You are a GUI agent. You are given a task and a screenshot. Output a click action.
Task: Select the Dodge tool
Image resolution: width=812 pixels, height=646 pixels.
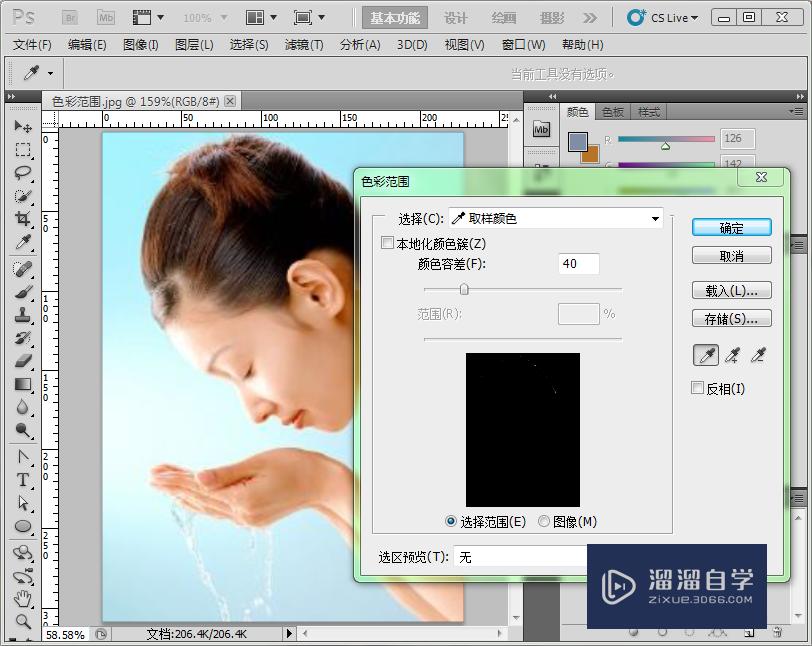pos(23,430)
